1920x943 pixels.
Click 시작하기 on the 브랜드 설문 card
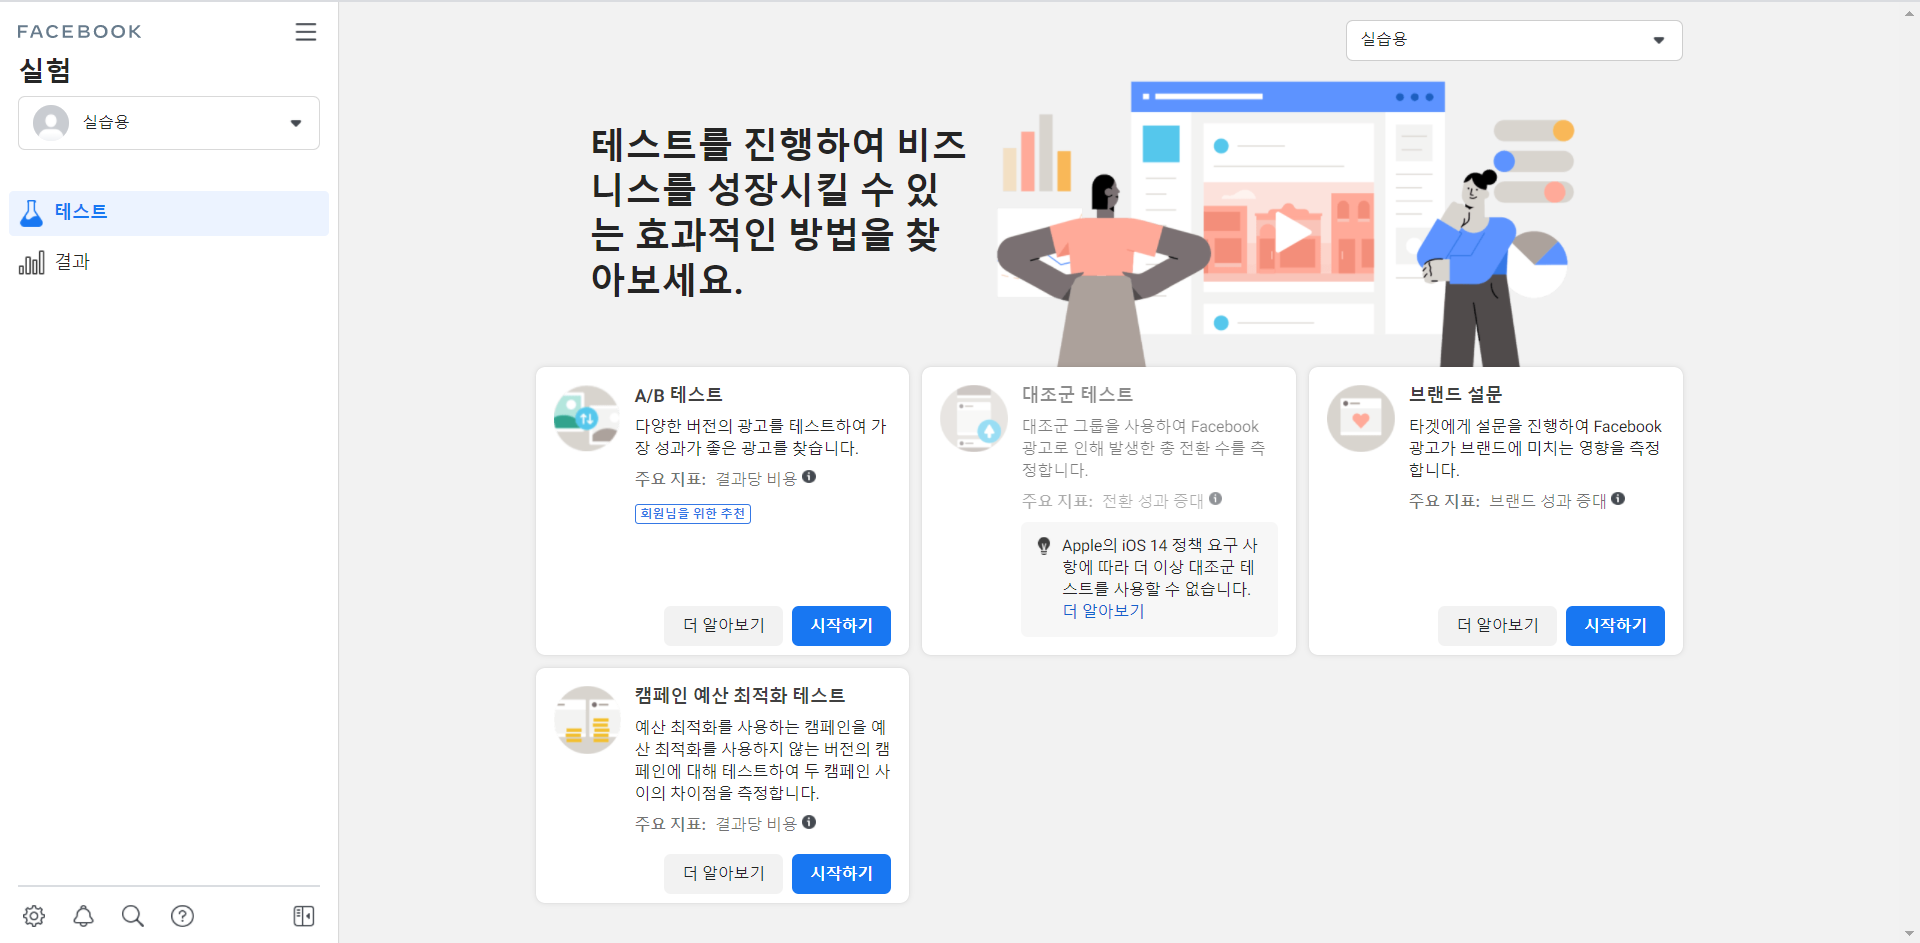[1615, 626]
